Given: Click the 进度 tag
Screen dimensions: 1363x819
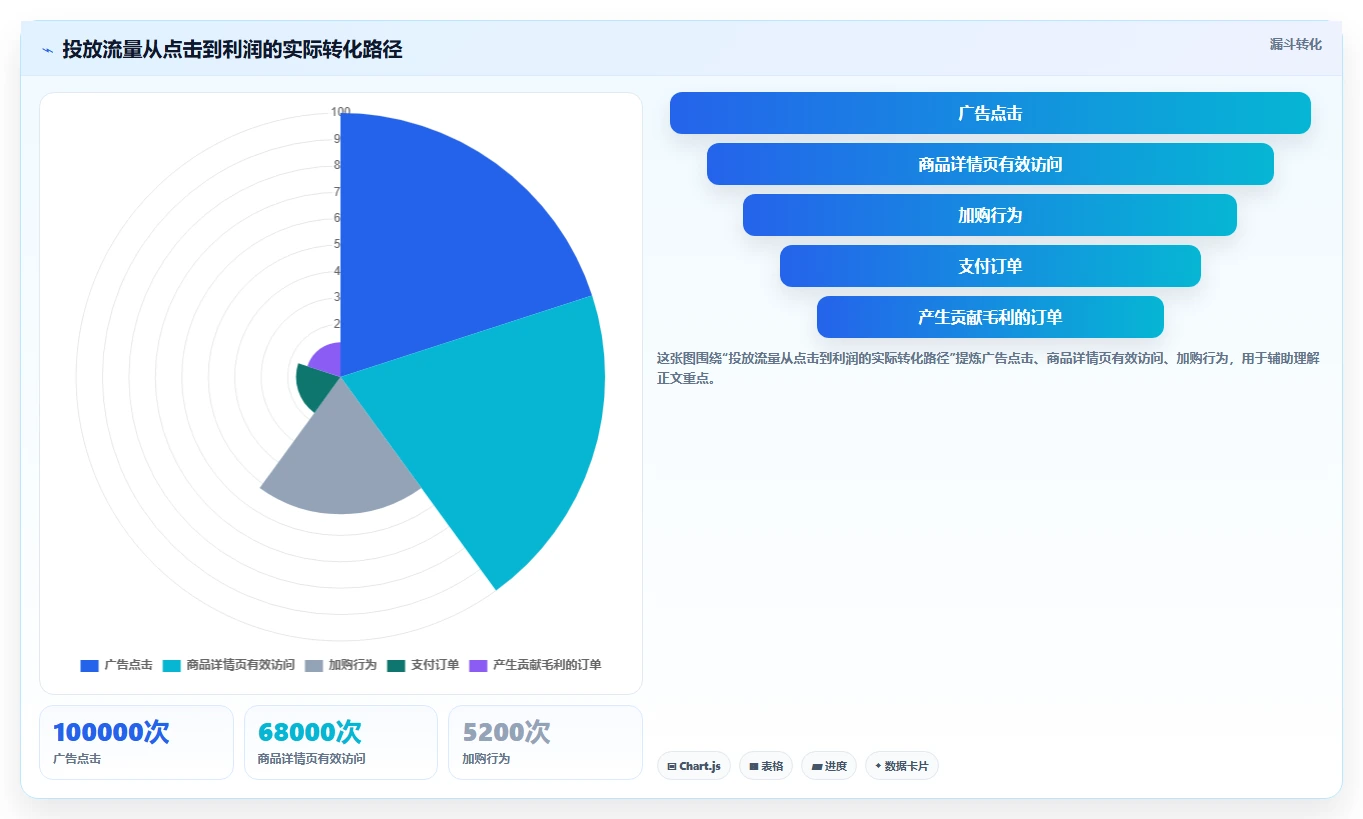Looking at the screenshot, I should 829,766.
